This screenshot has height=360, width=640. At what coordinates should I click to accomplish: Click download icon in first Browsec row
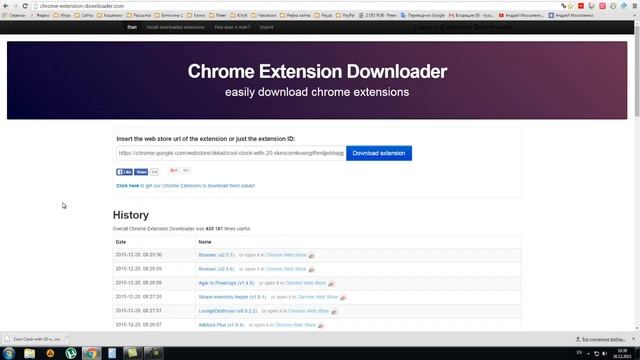(x=311, y=256)
